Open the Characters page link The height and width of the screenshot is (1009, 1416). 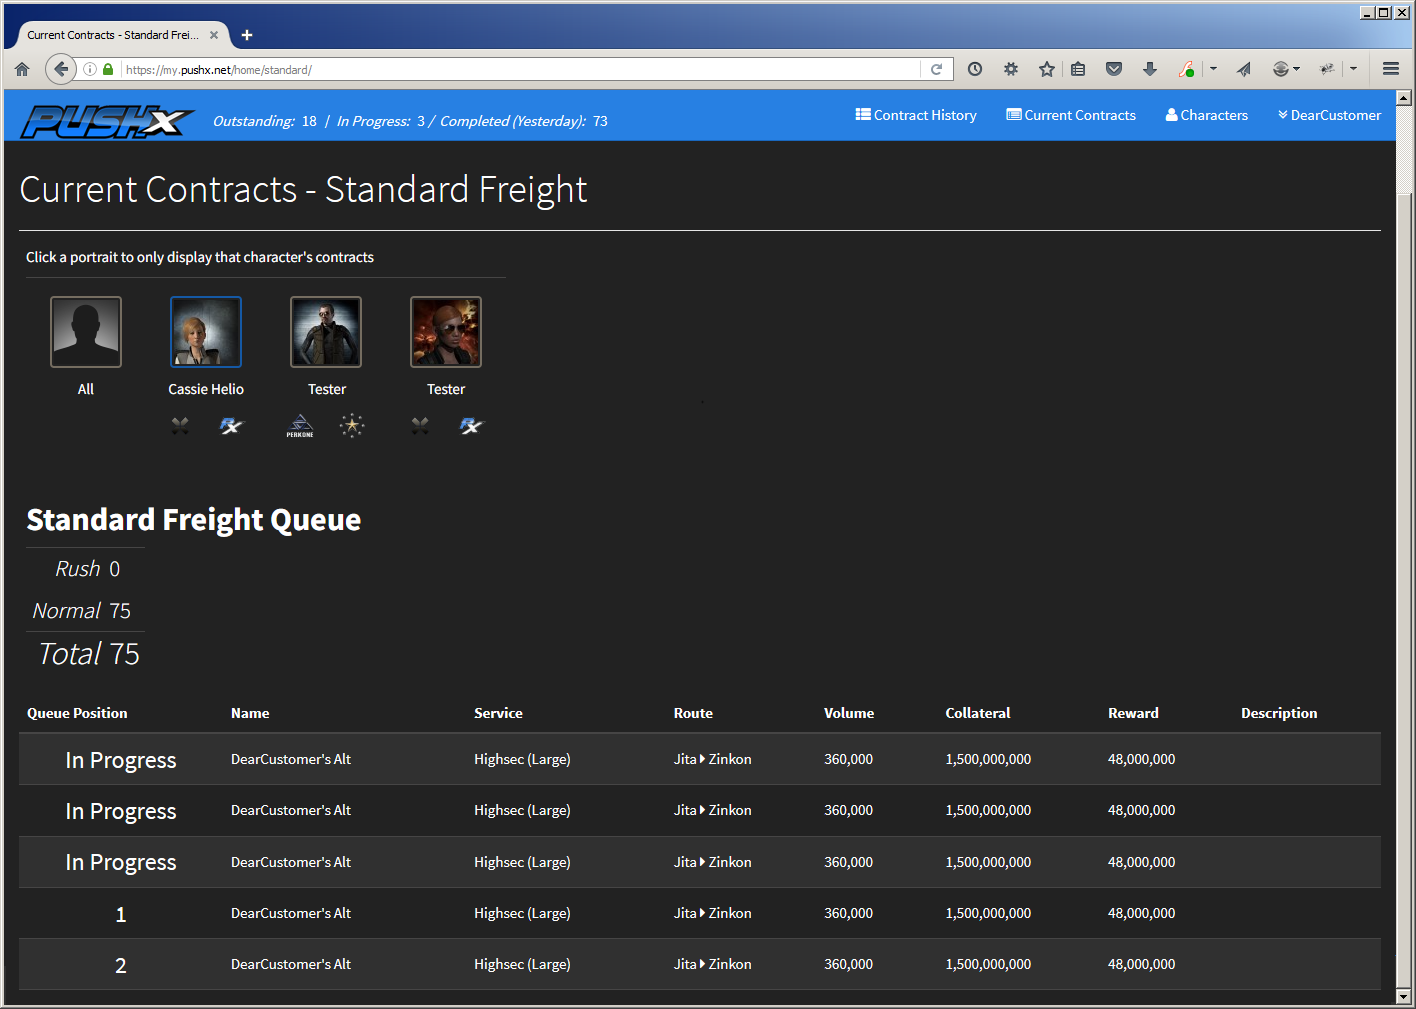click(x=1206, y=115)
